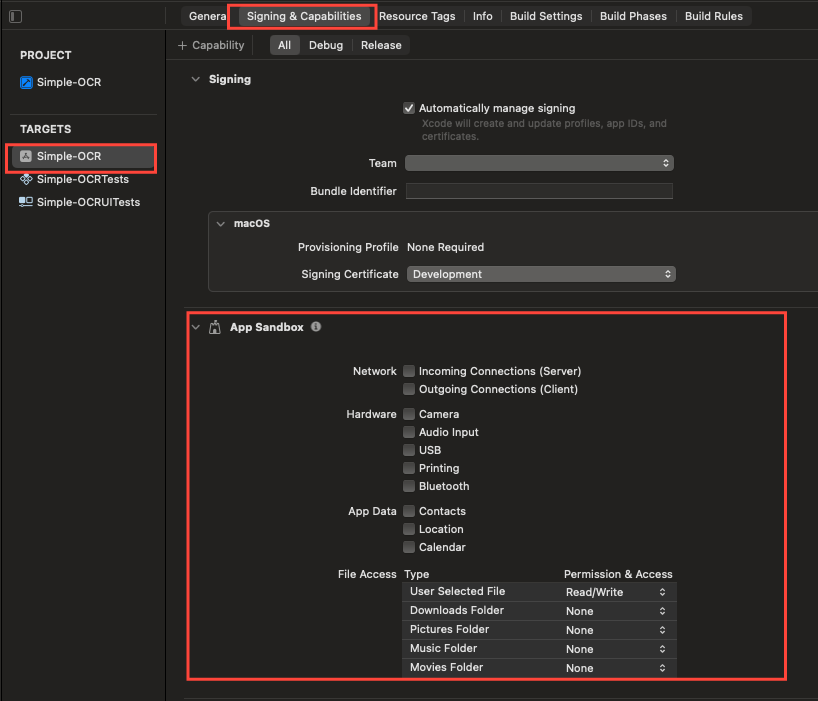Open the Build Phases tab
818x701 pixels.
pyautogui.click(x=634, y=16)
